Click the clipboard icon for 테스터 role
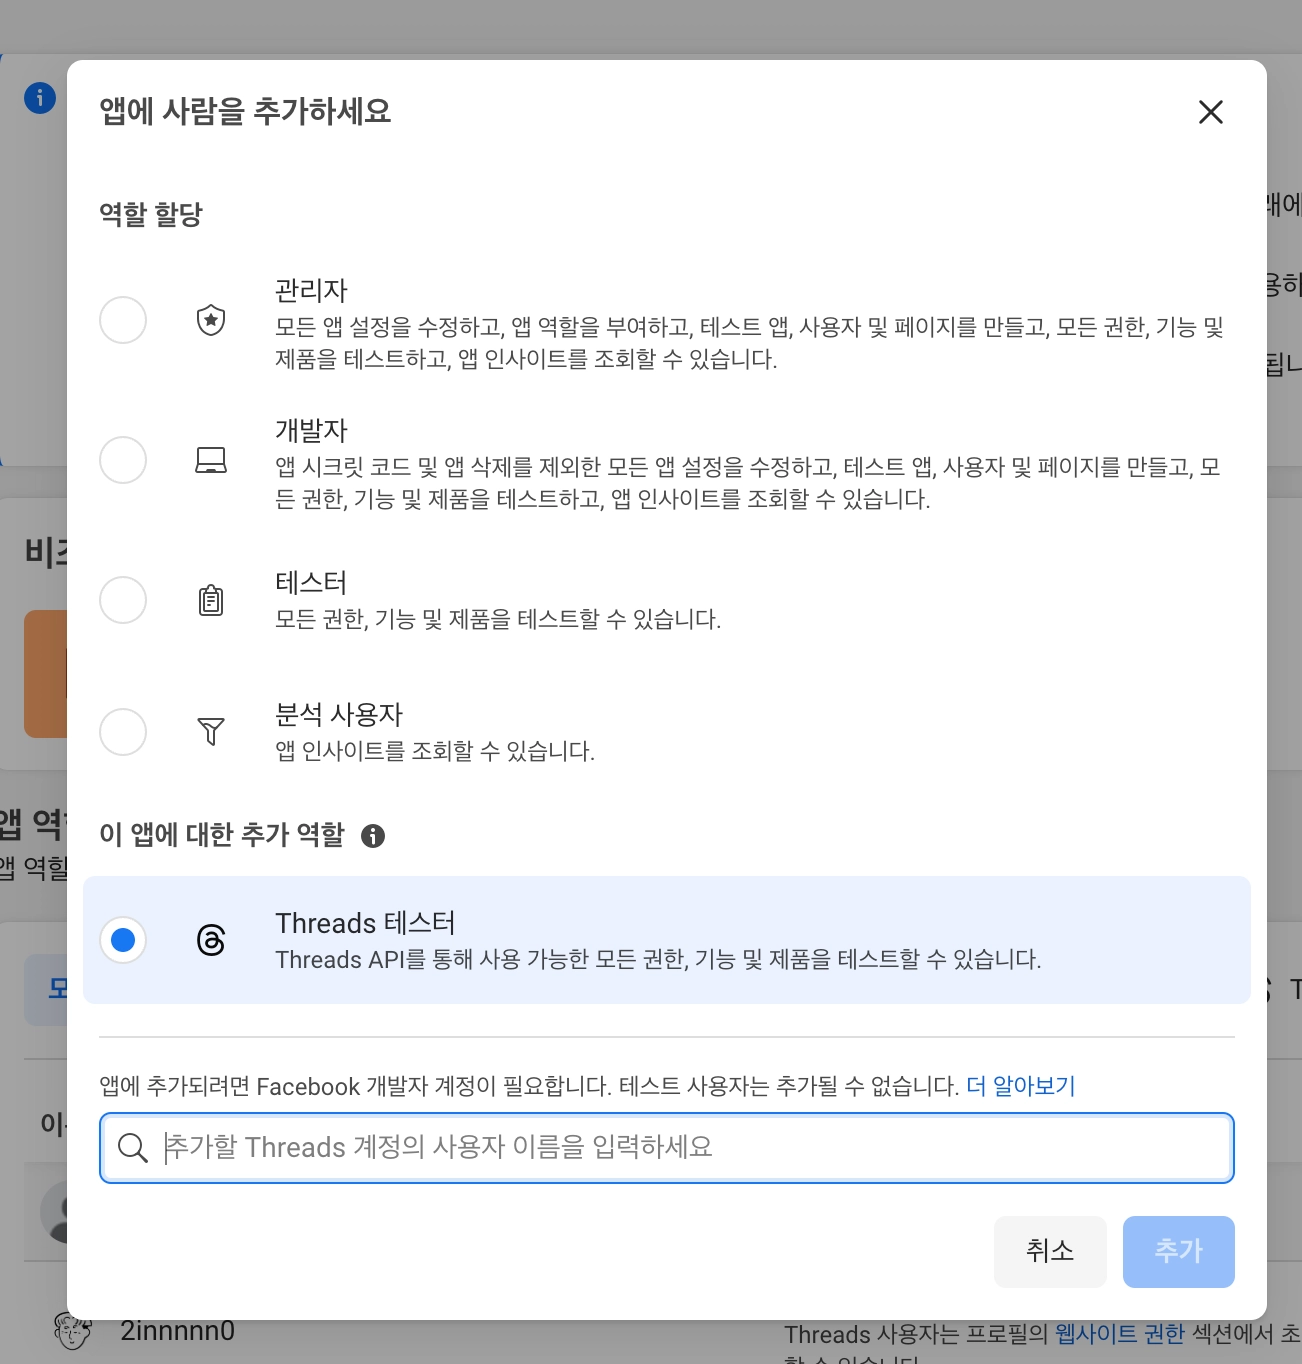 211,600
